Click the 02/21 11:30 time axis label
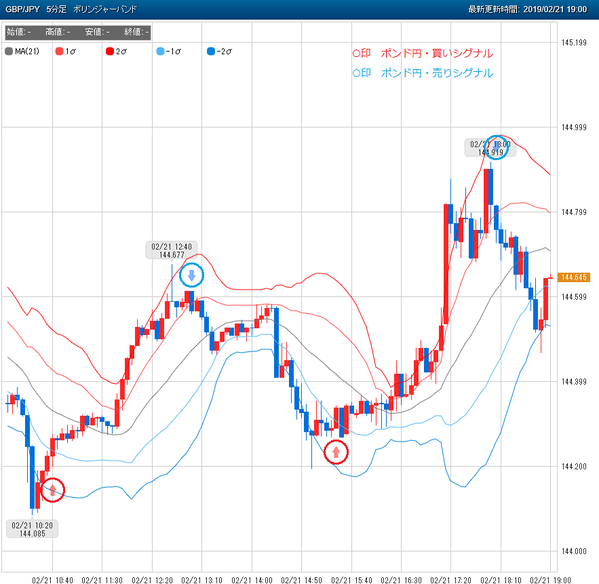 (102, 580)
